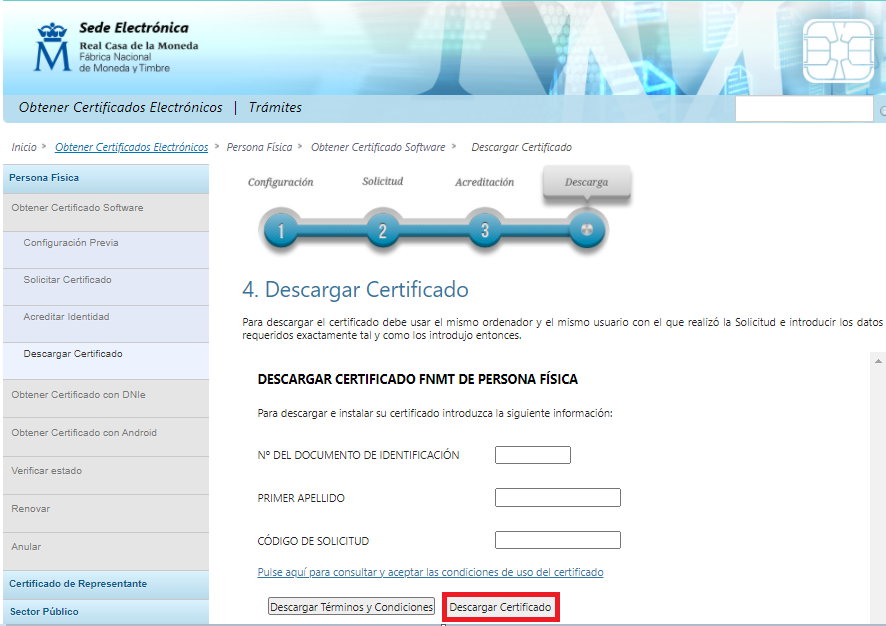Screen dimensions: 886x626
Task: Open Renovar in sidebar
Action: click(x=106, y=514)
